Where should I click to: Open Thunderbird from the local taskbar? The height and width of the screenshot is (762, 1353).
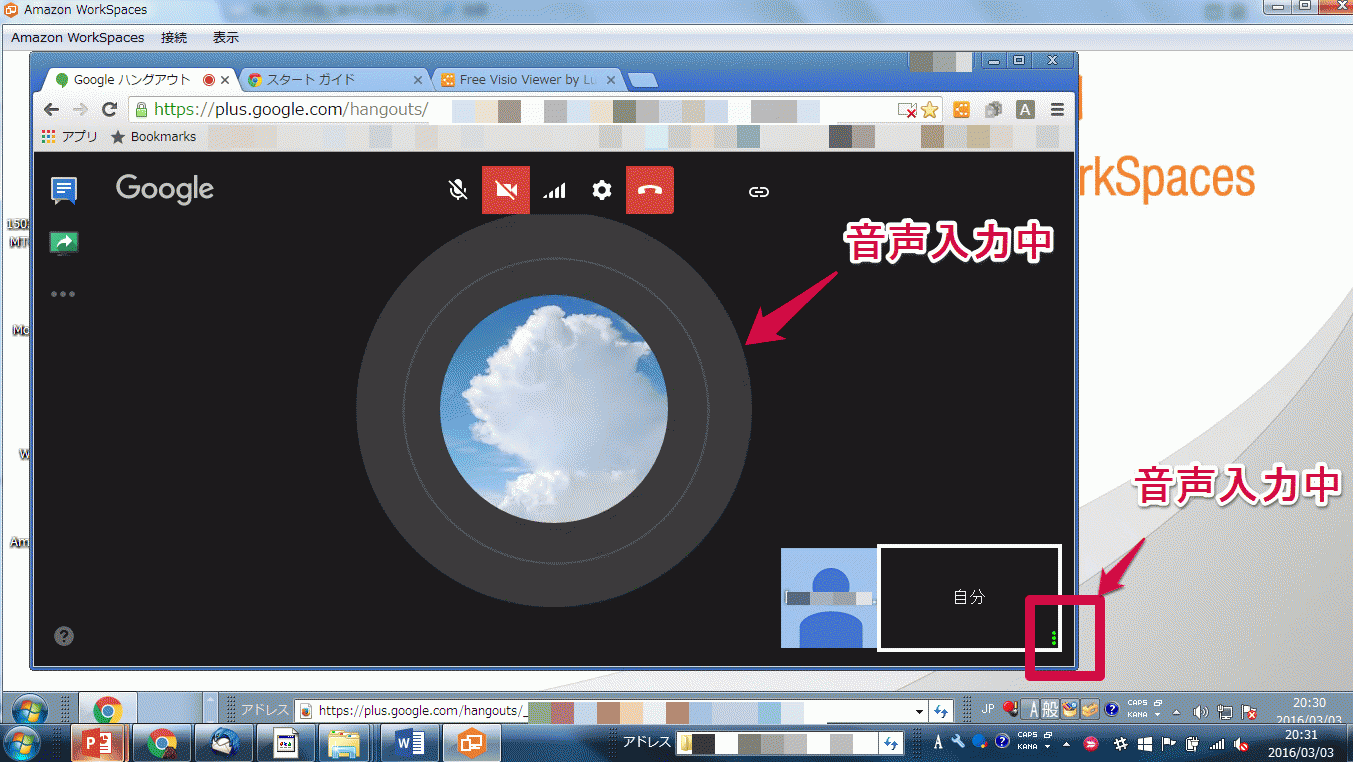223,743
